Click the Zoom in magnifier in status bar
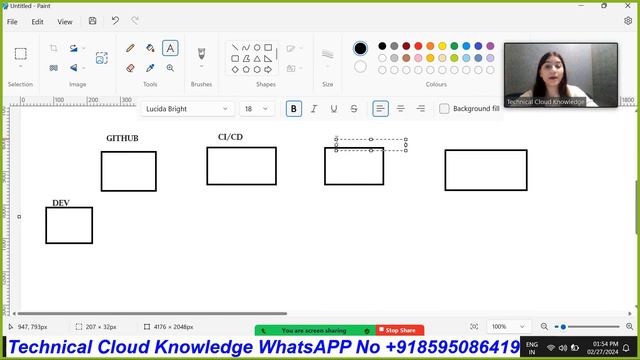Screen dimensions: 640x360 click(x=630, y=327)
